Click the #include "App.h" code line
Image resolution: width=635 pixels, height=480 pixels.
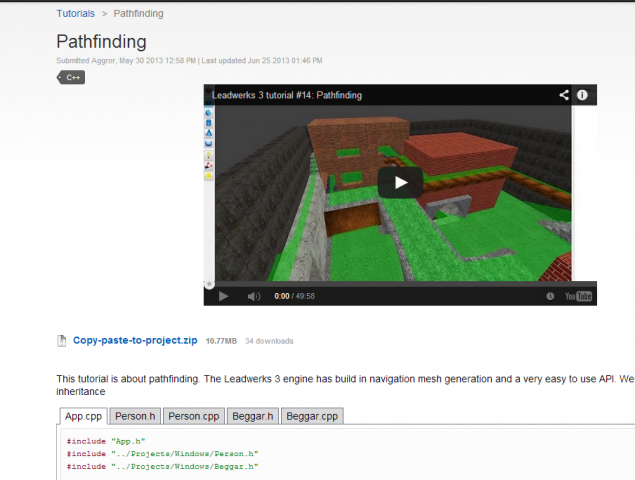tap(106, 441)
